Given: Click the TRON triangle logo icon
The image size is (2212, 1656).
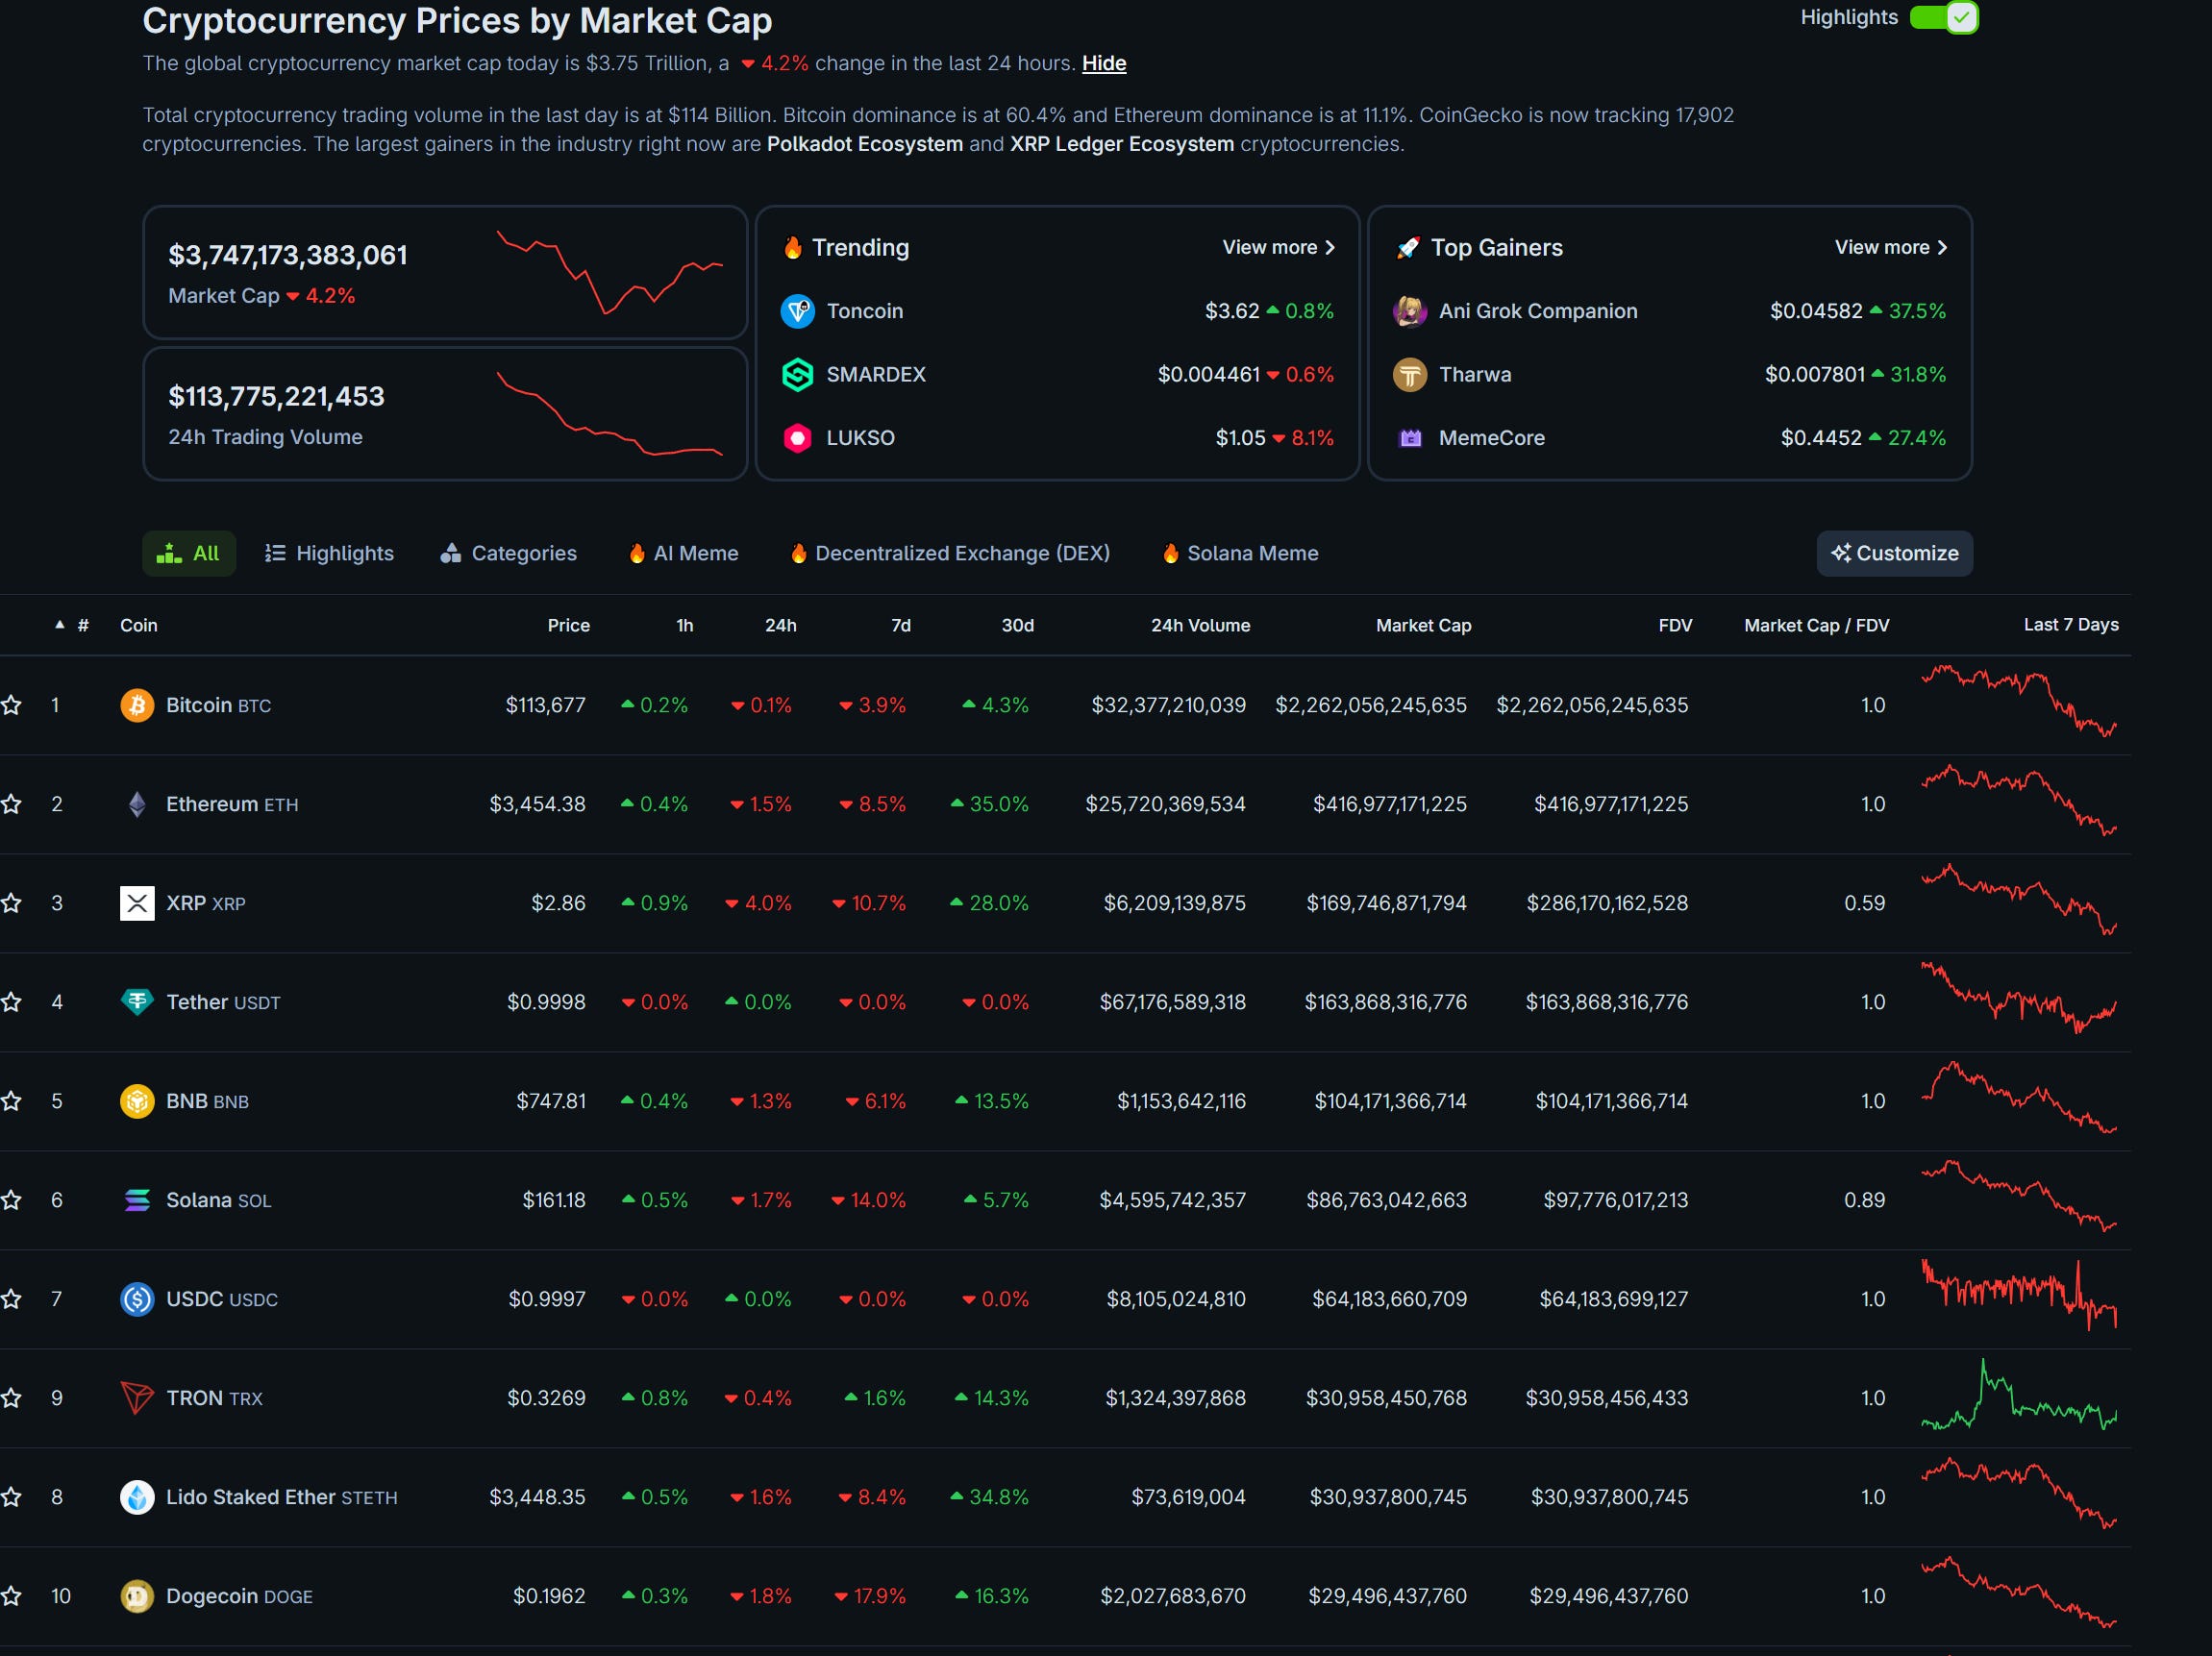Looking at the screenshot, I should (x=137, y=1398).
